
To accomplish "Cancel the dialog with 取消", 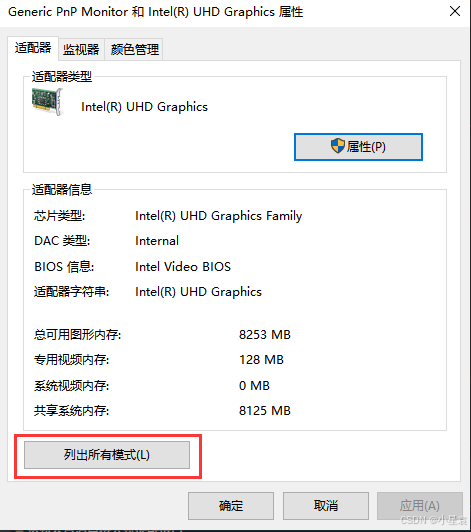I will (326, 506).
